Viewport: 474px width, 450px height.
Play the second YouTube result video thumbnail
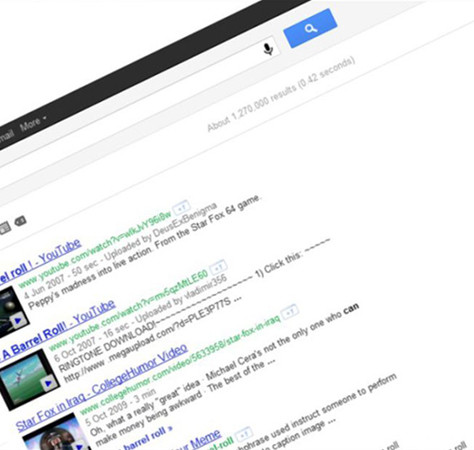coord(29,379)
